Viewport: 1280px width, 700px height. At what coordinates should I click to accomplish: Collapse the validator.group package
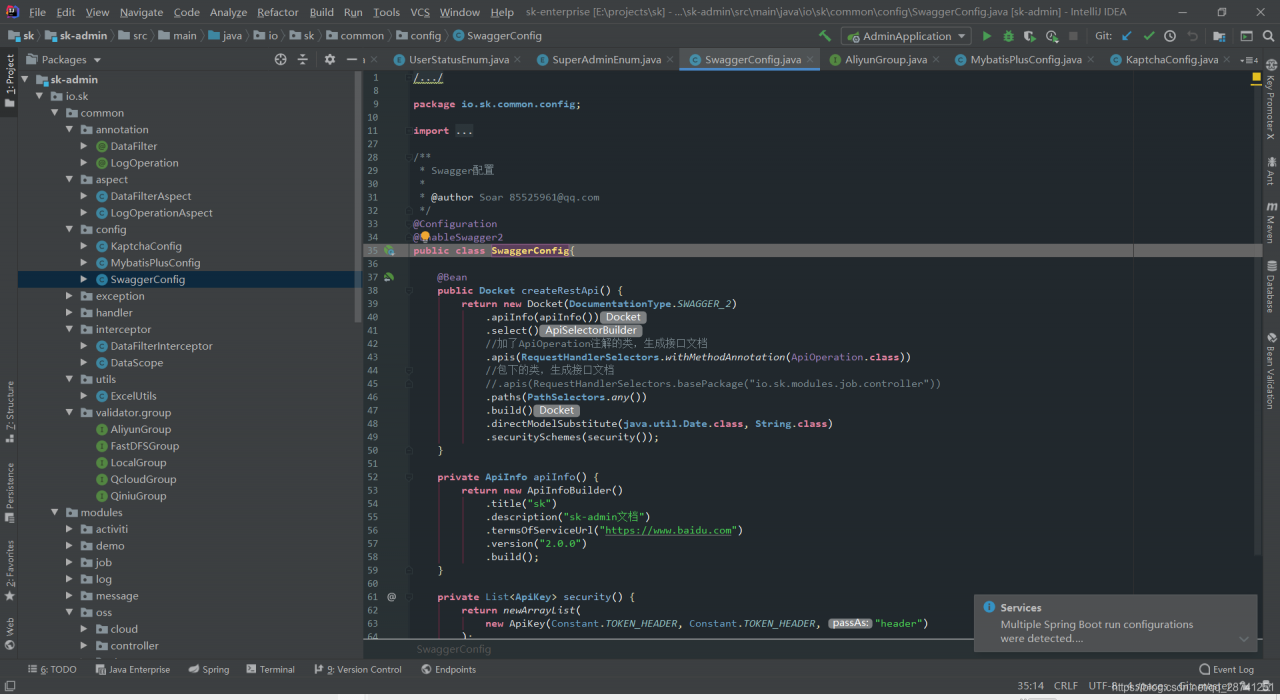click(70, 412)
